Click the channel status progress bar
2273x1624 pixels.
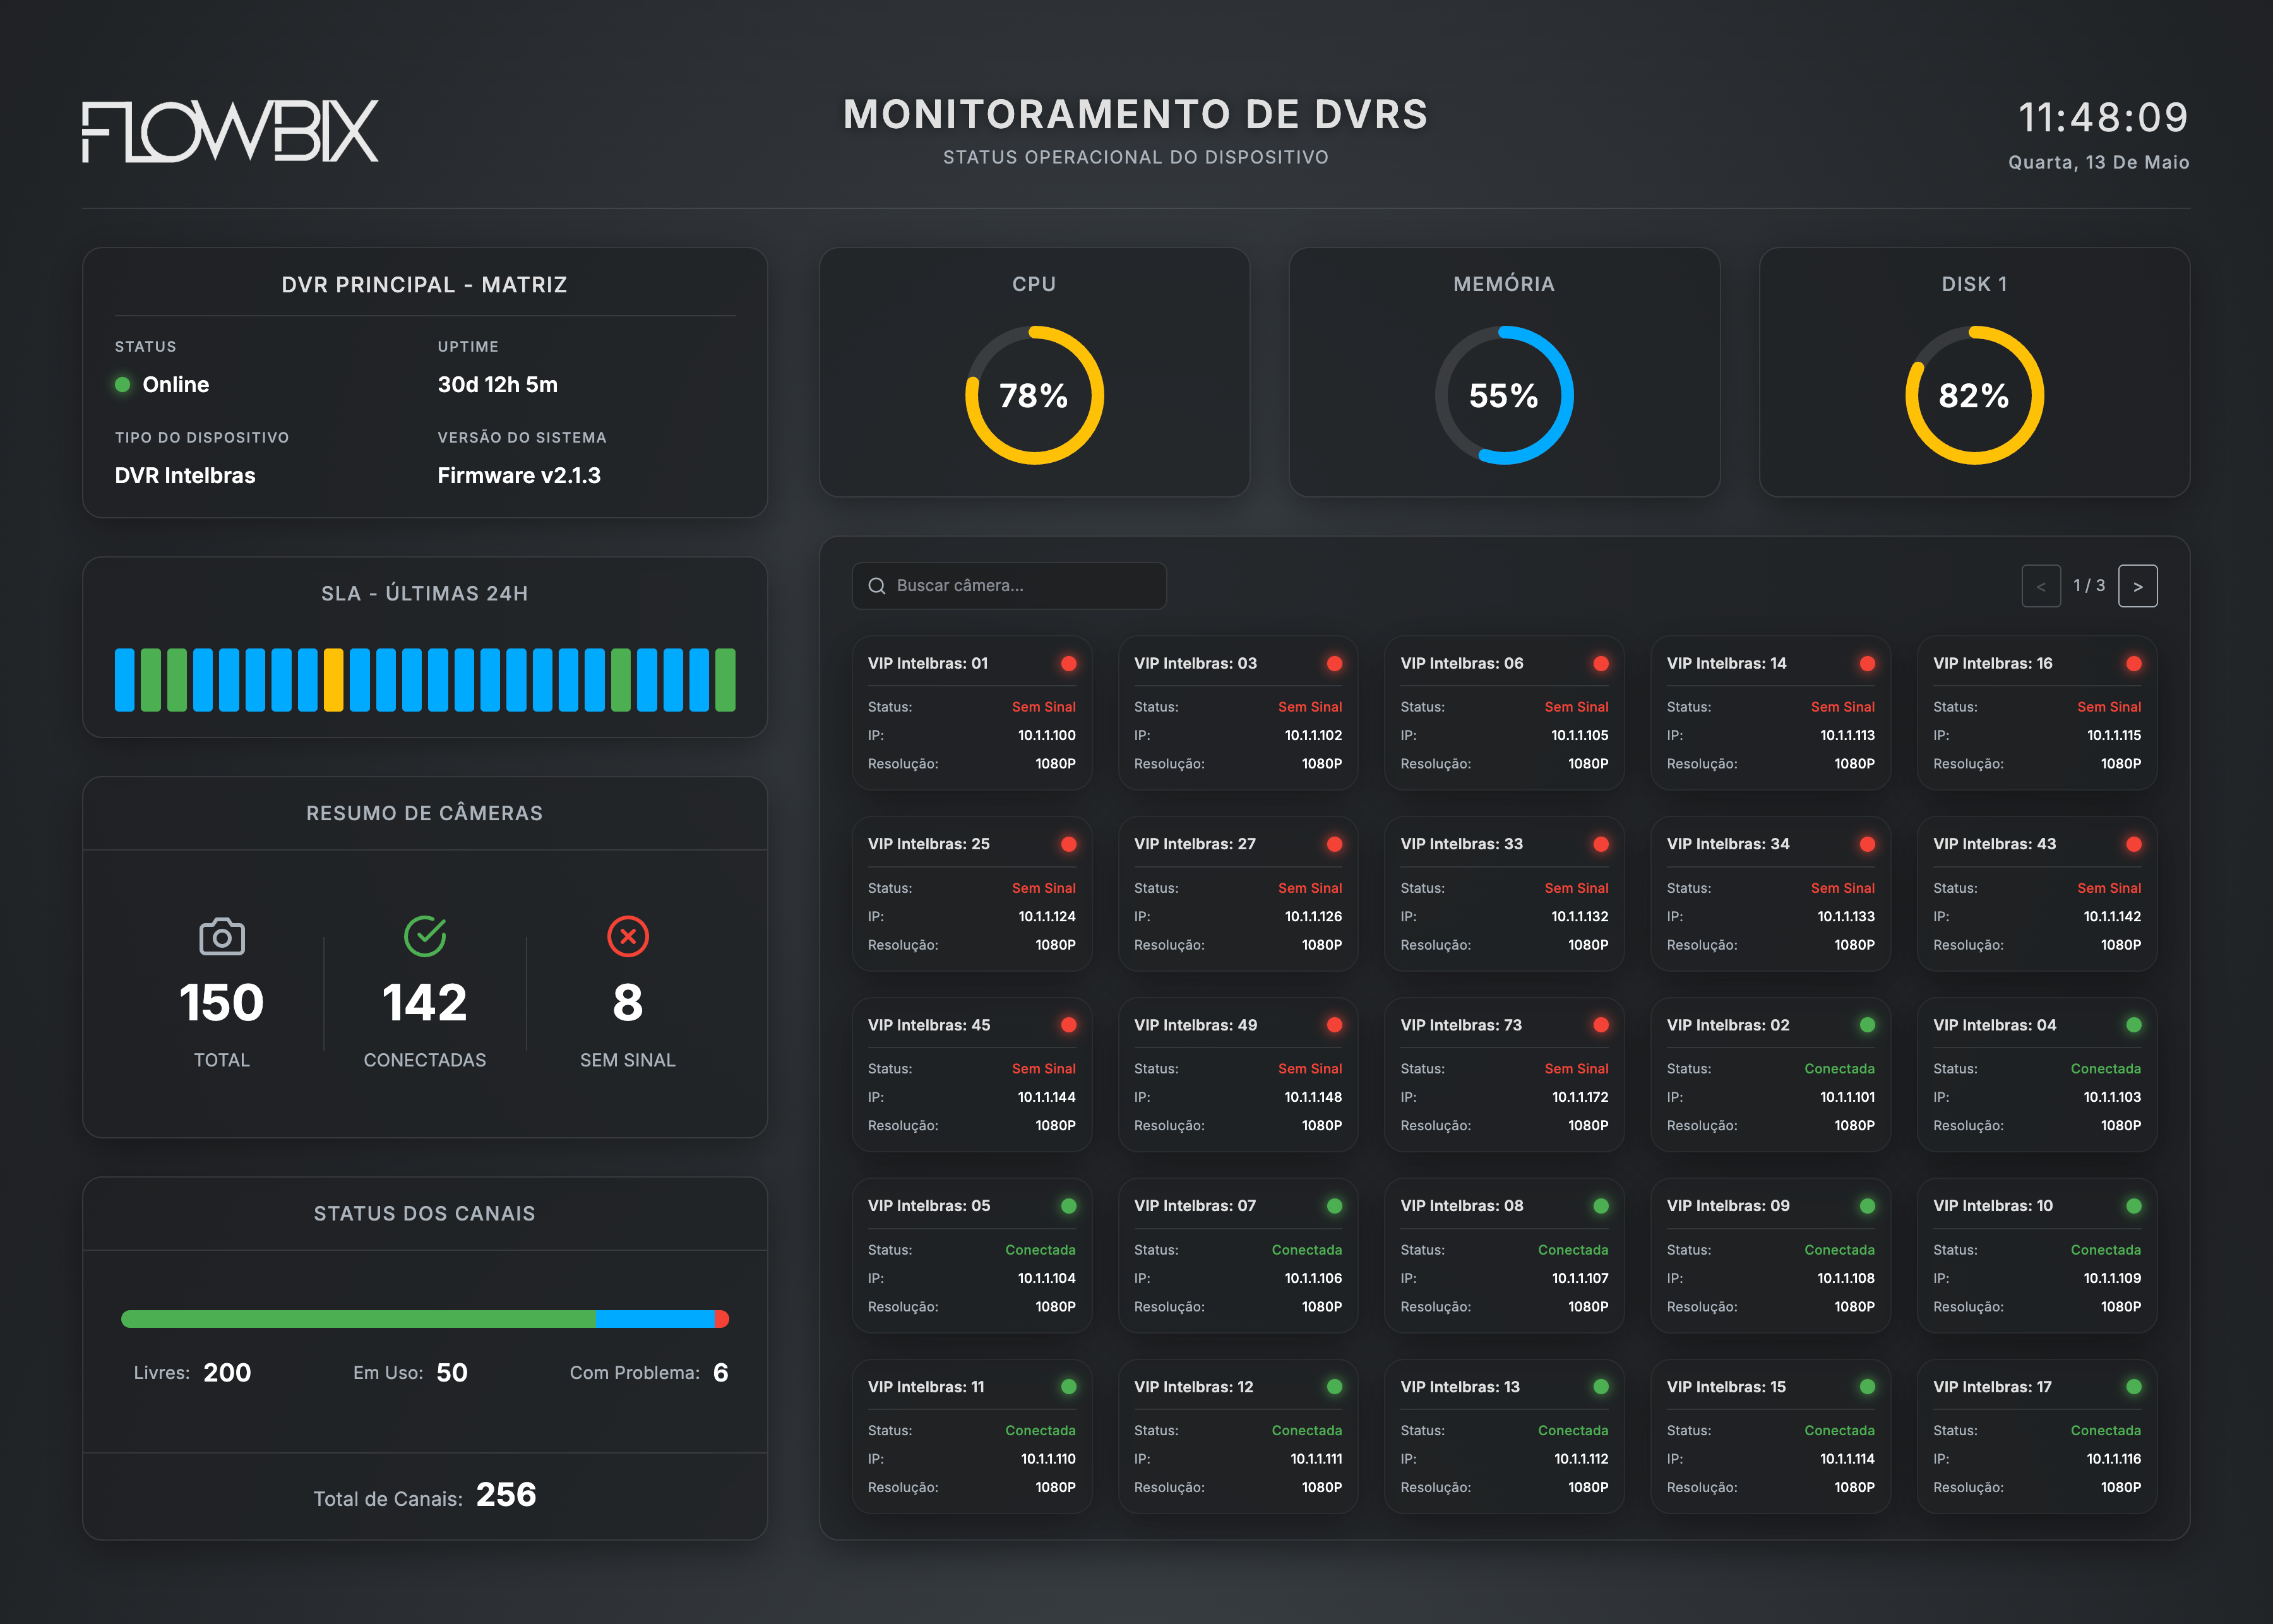425,1319
